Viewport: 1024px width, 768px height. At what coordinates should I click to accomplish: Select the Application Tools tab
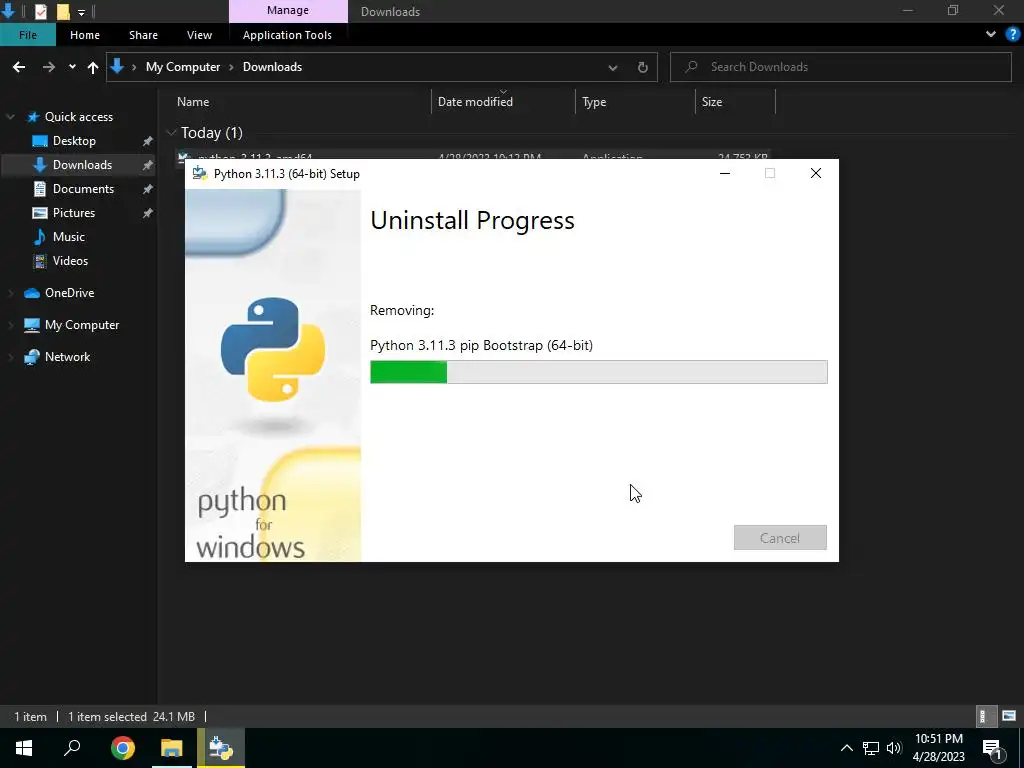click(287, 35)
